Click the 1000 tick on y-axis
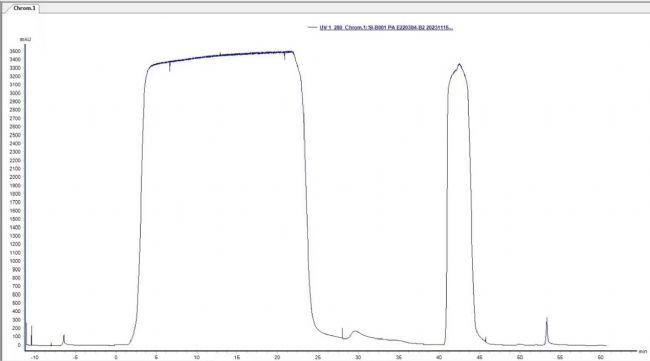650x361 pixels. 15,261
